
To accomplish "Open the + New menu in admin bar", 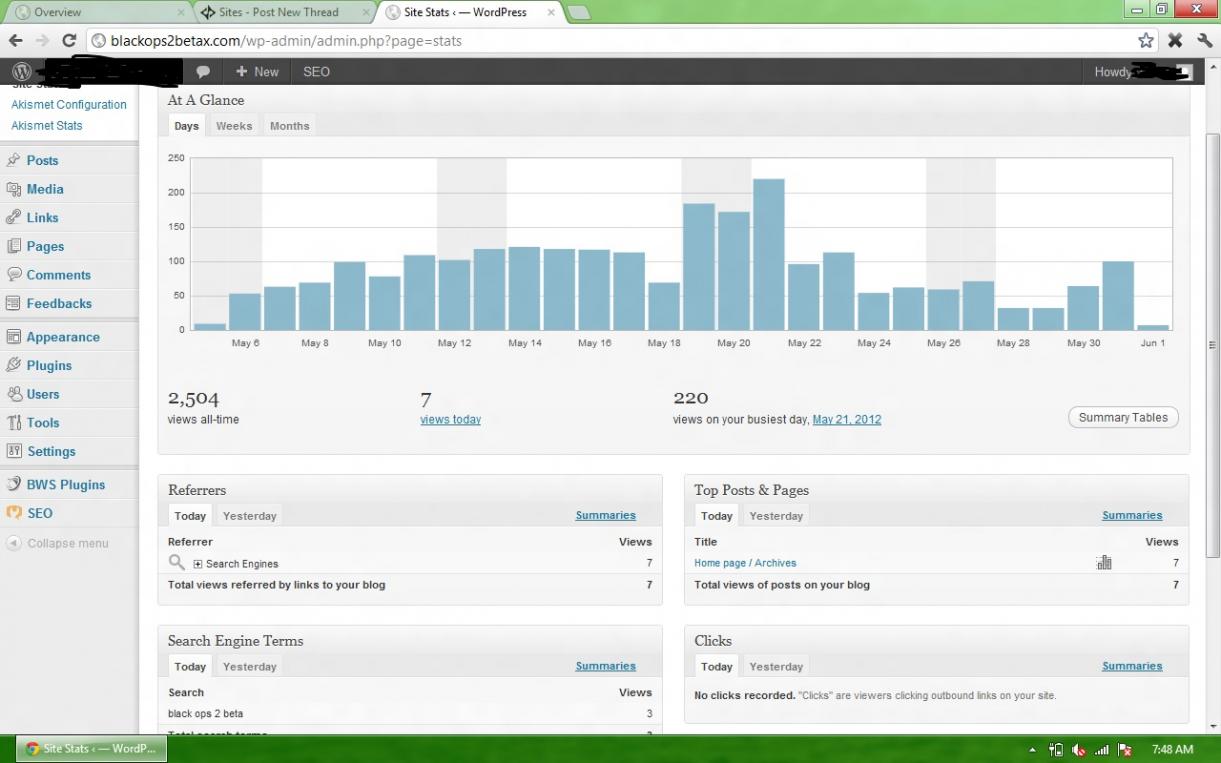I will point(257,72).
